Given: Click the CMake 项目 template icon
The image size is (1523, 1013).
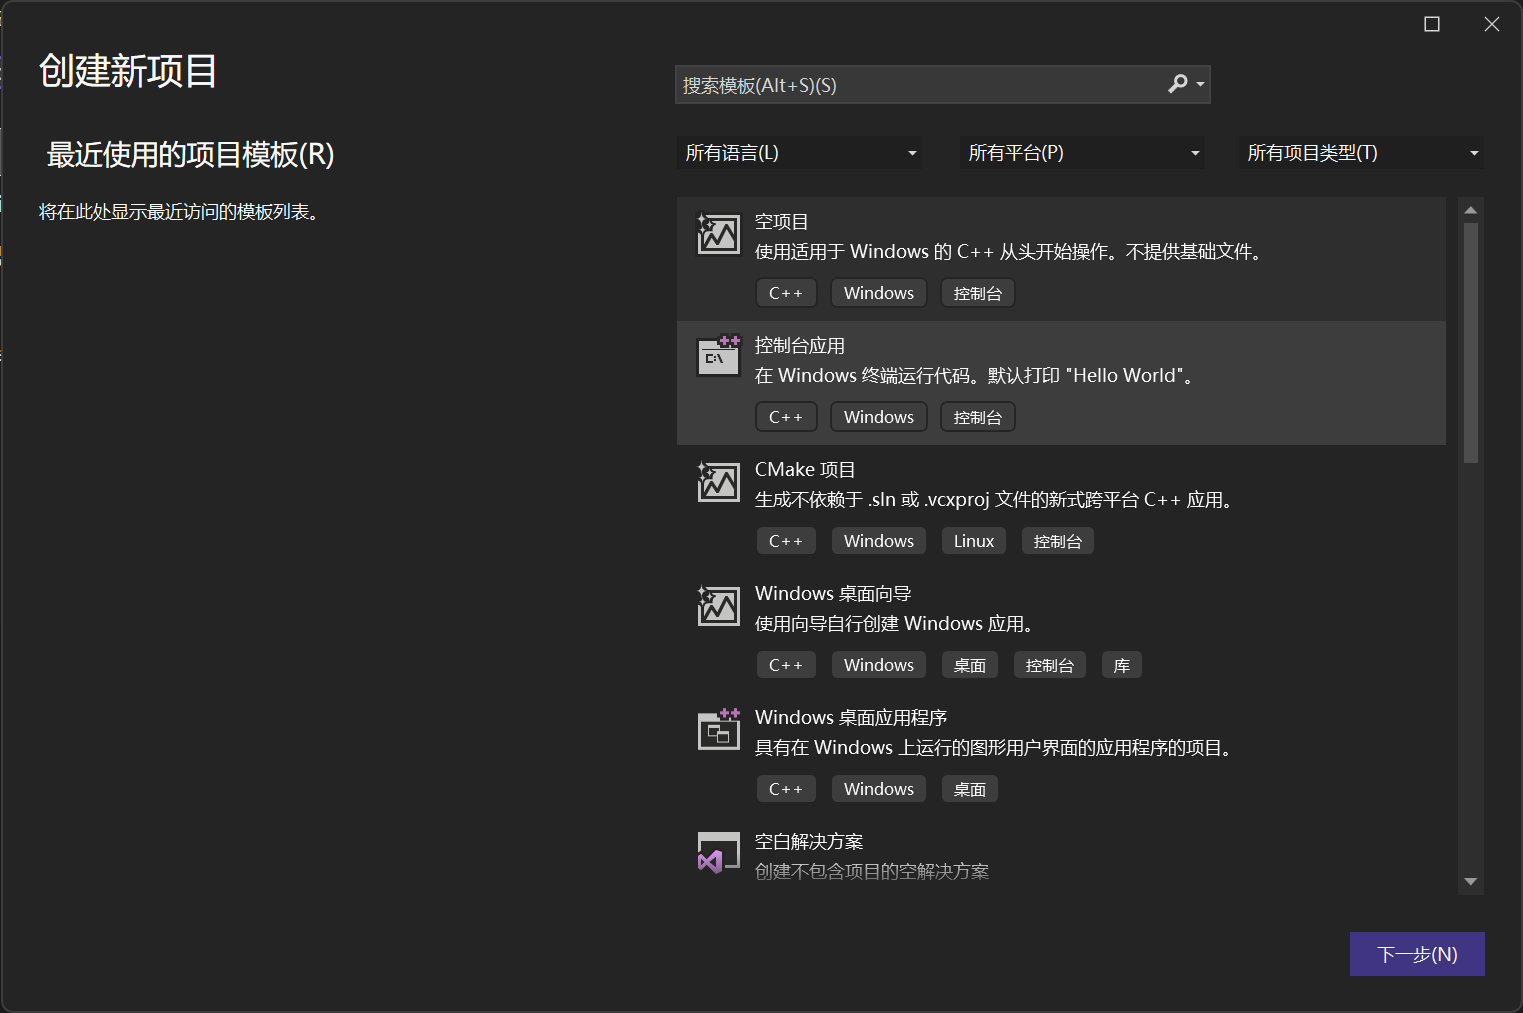Looking at the screenshot, I should click(x=718, y=481).
